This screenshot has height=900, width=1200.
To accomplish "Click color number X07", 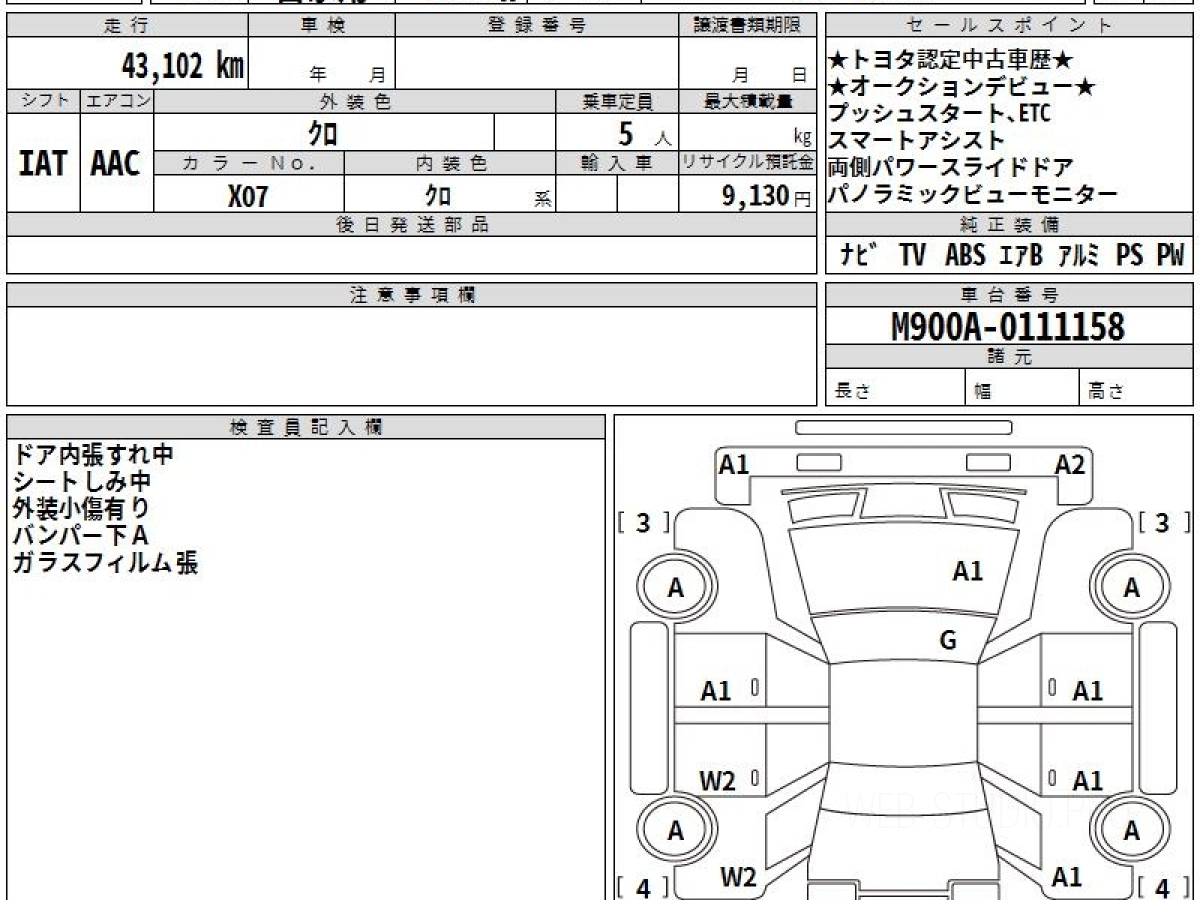I will [248, 196].
